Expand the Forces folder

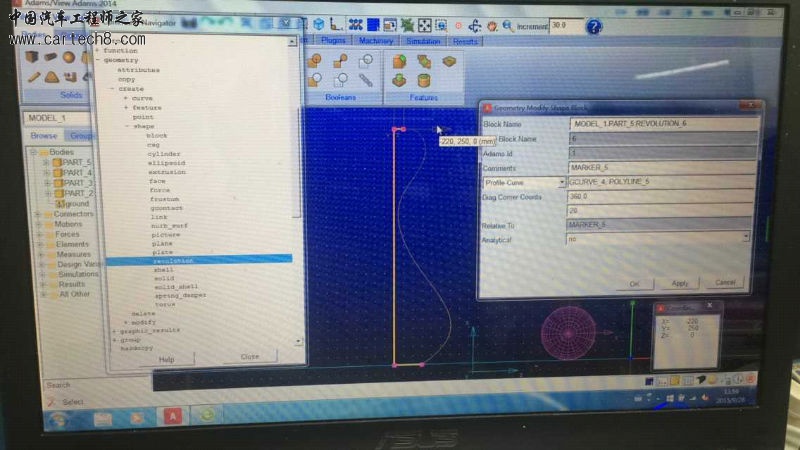coord(39,234)
